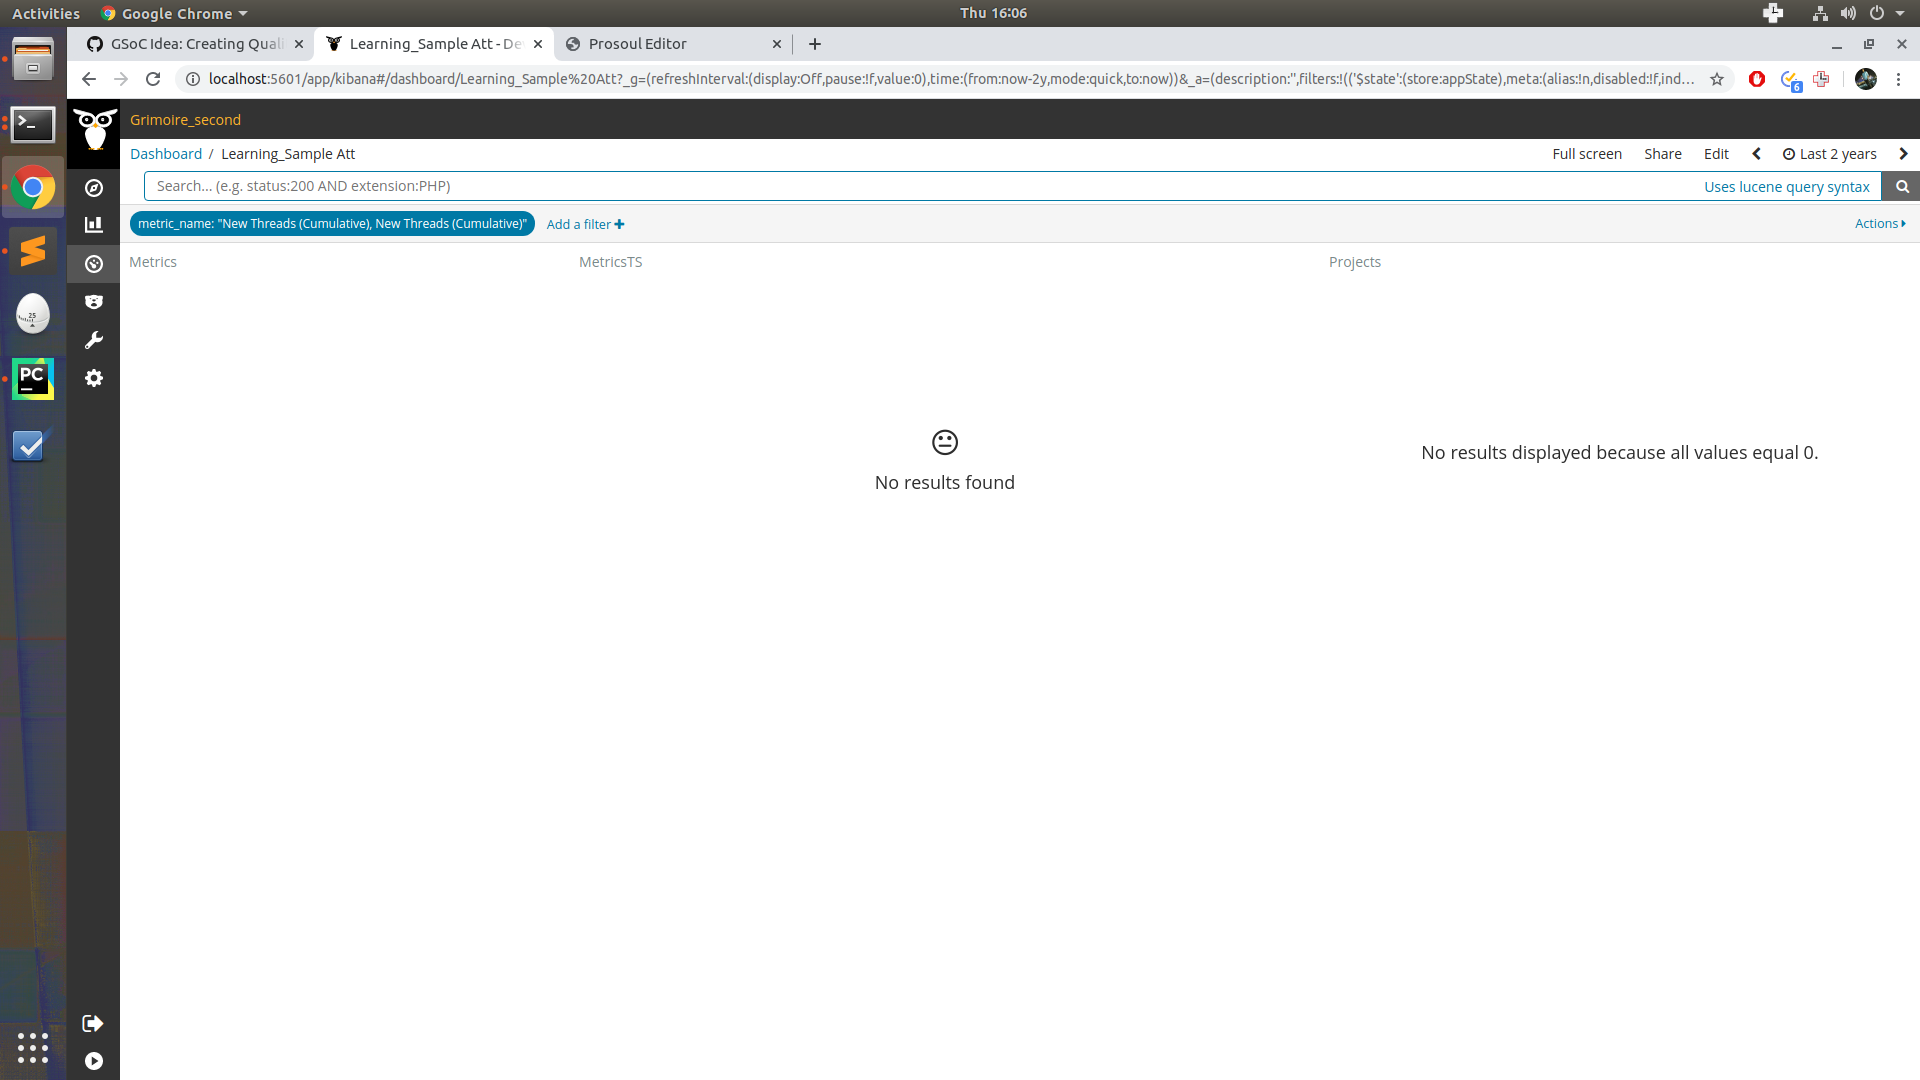Click the logout arrow icon at sidebar bottom
1920x1080 pixels.
click(x=93, y=1023)
